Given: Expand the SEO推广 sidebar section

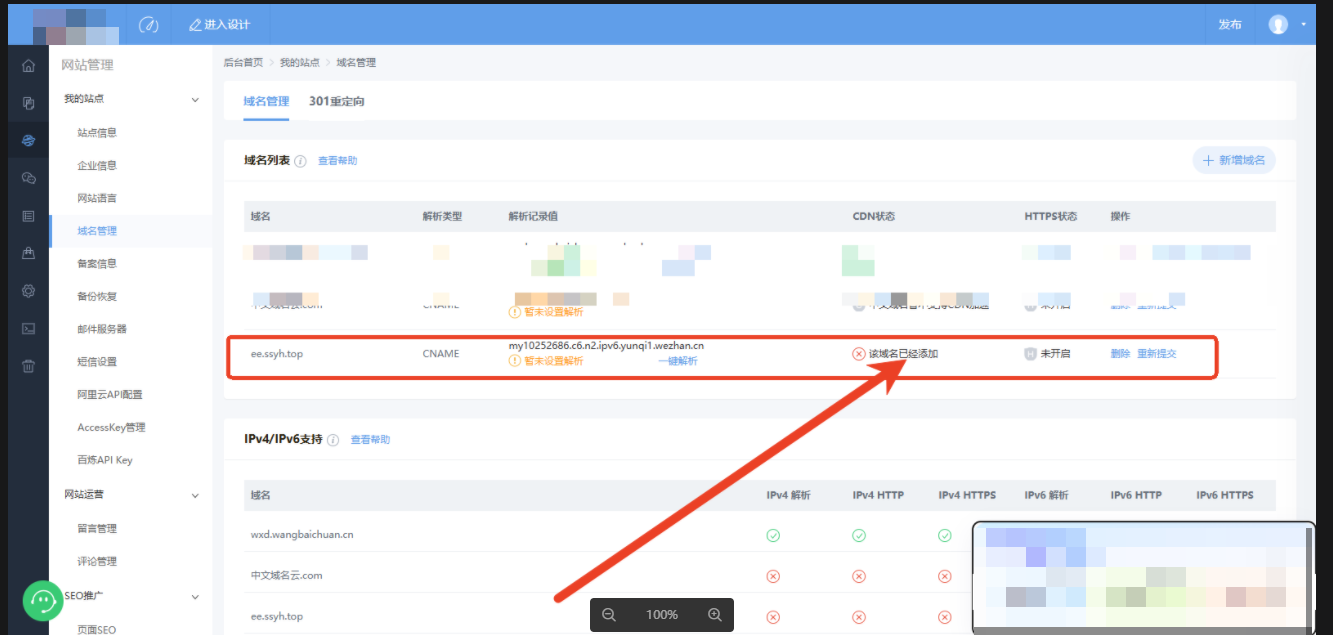Looking at the screenshot, I should tap(195, 597).
